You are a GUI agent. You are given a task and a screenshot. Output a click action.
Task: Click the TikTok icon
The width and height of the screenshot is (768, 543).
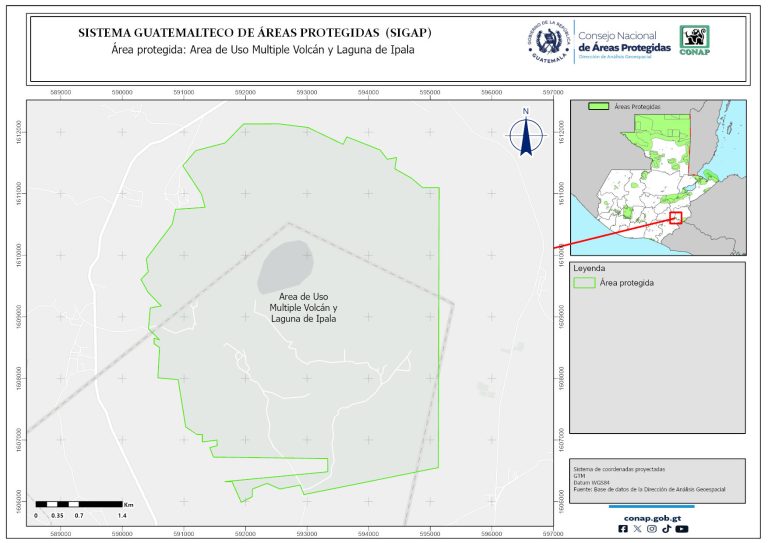666,529
